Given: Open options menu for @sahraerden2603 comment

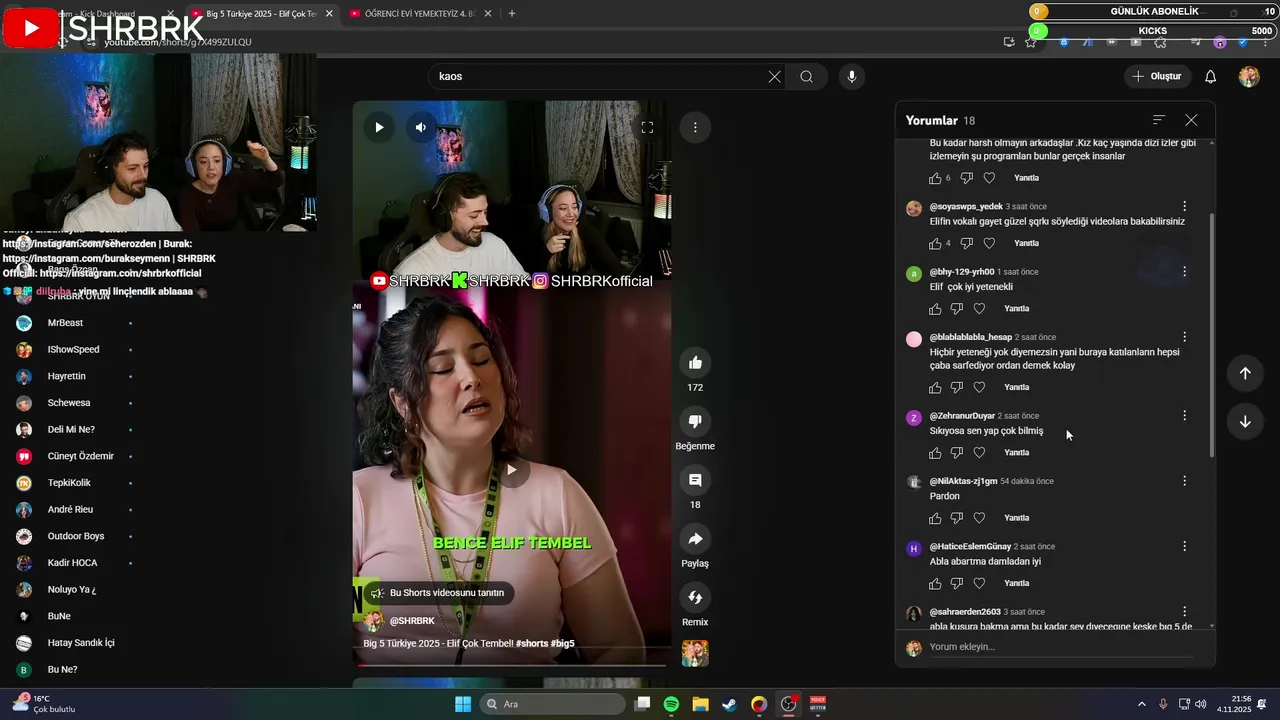Looking at the screenshot, I should (x=1185, y=611).
